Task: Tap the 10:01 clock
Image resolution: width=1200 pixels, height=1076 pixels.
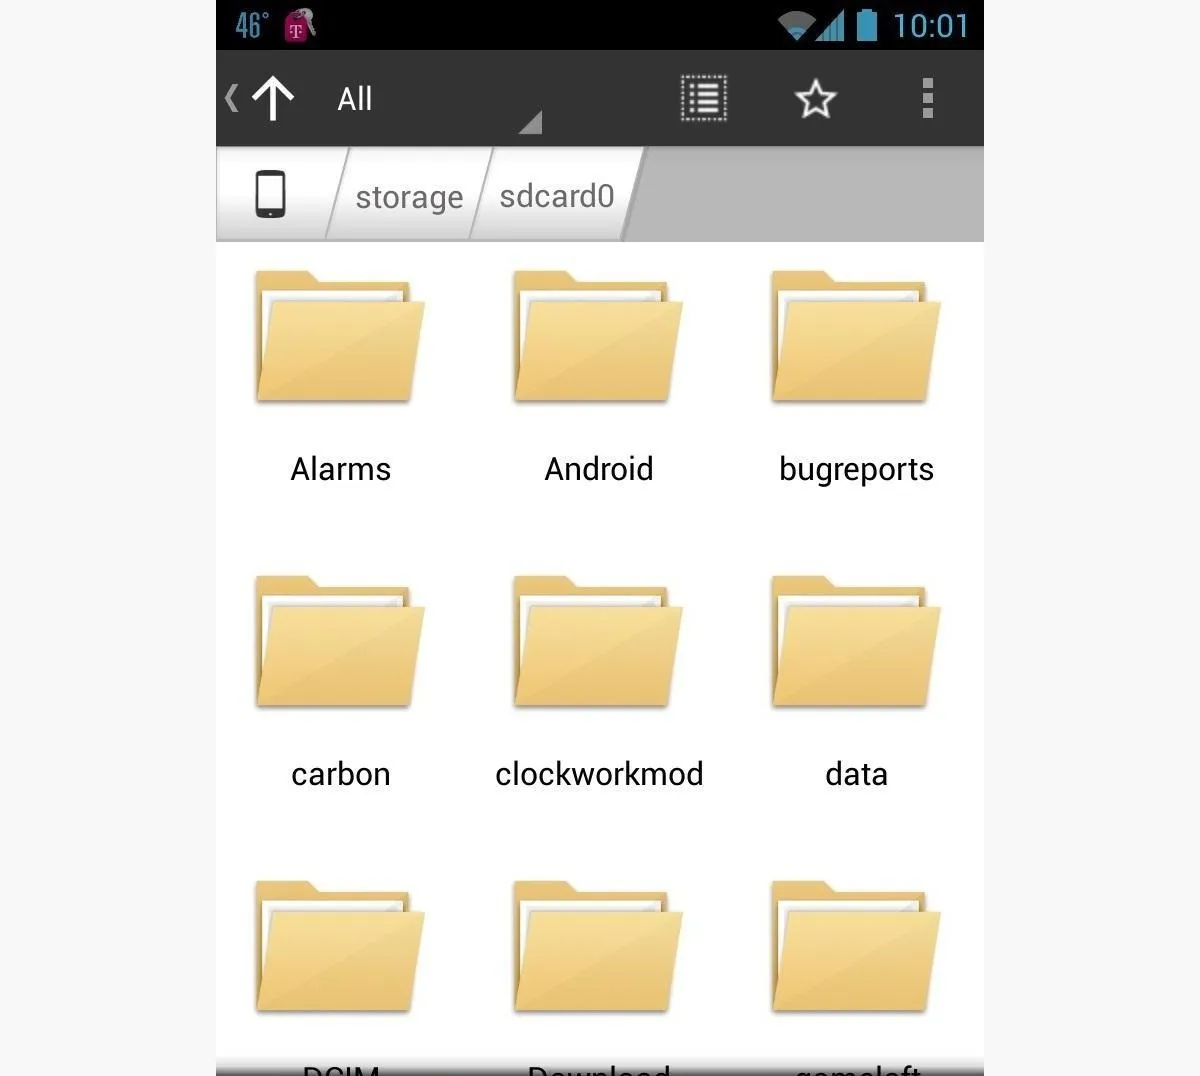Action: tap(931, 25)
